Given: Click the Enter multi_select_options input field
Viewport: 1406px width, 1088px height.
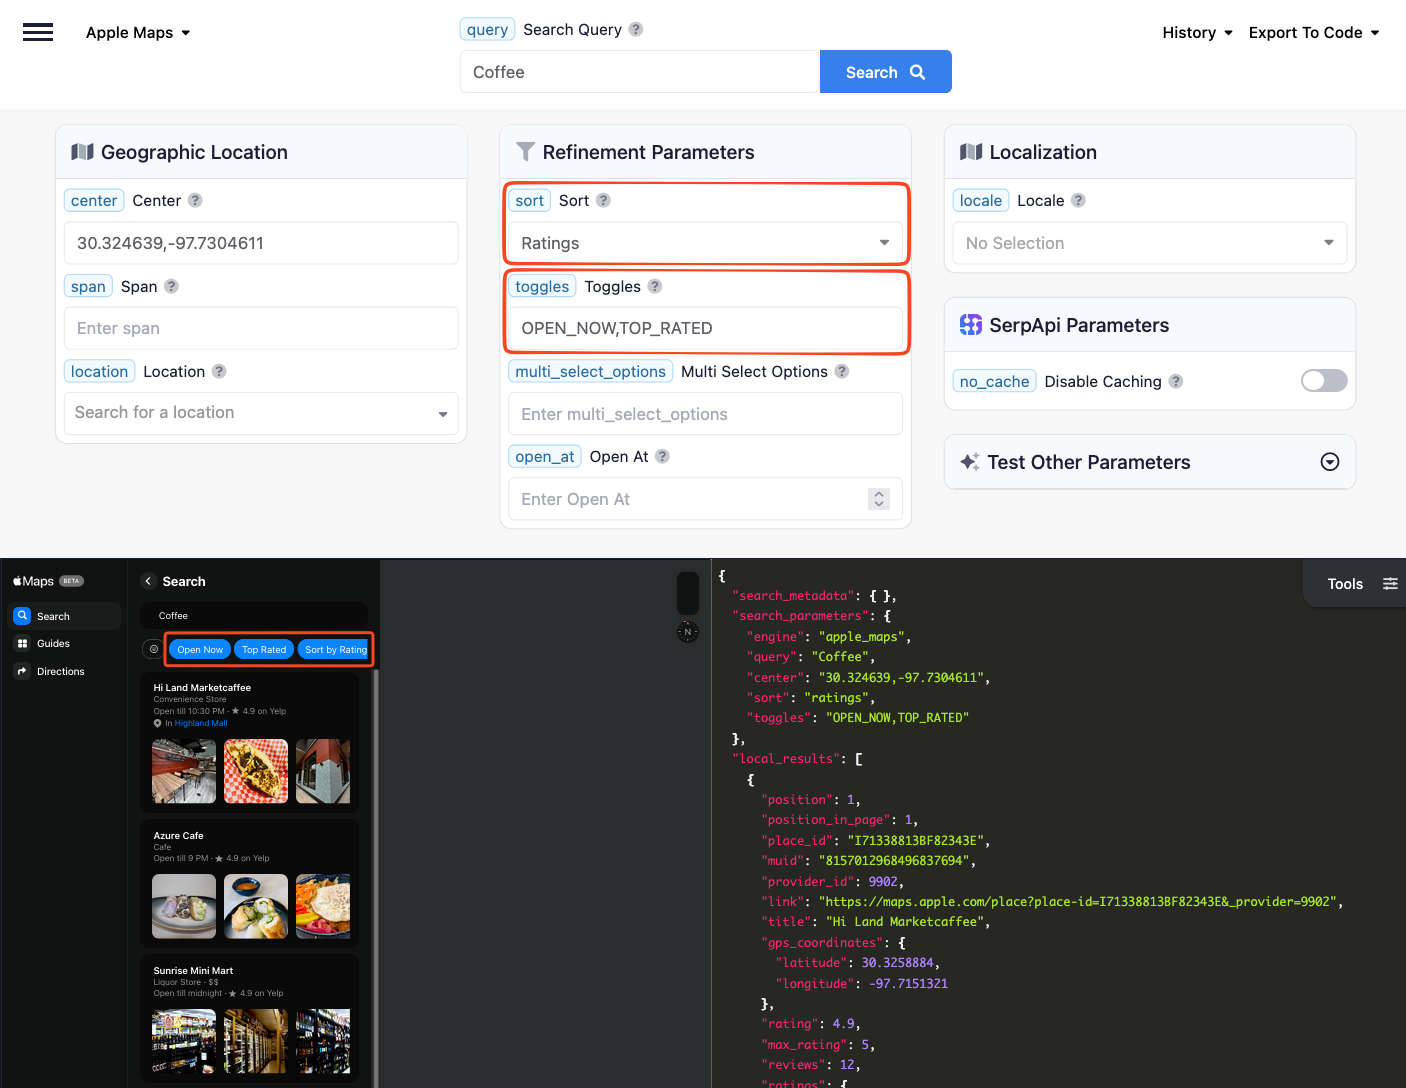Looking at the screenshot, I should click(705, 414).
